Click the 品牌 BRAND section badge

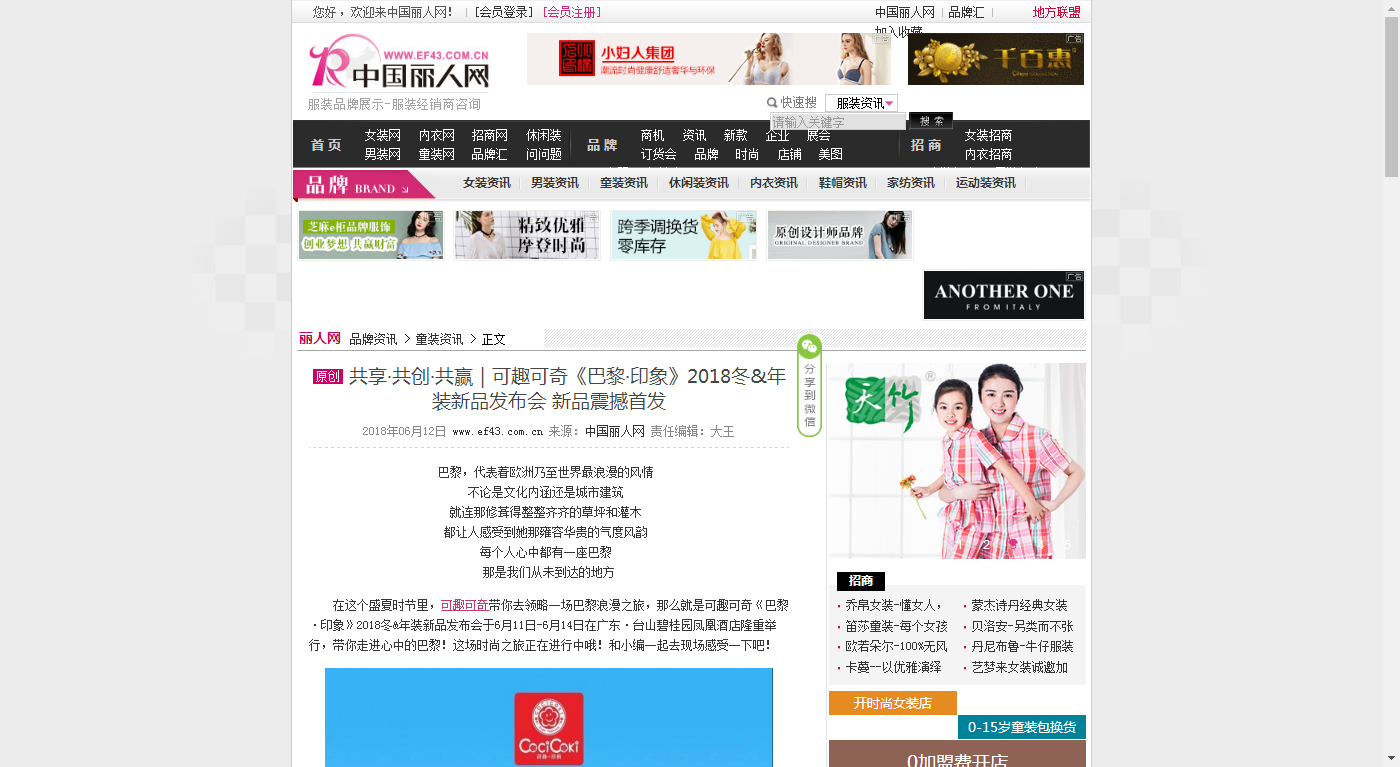tap(364, 185)
